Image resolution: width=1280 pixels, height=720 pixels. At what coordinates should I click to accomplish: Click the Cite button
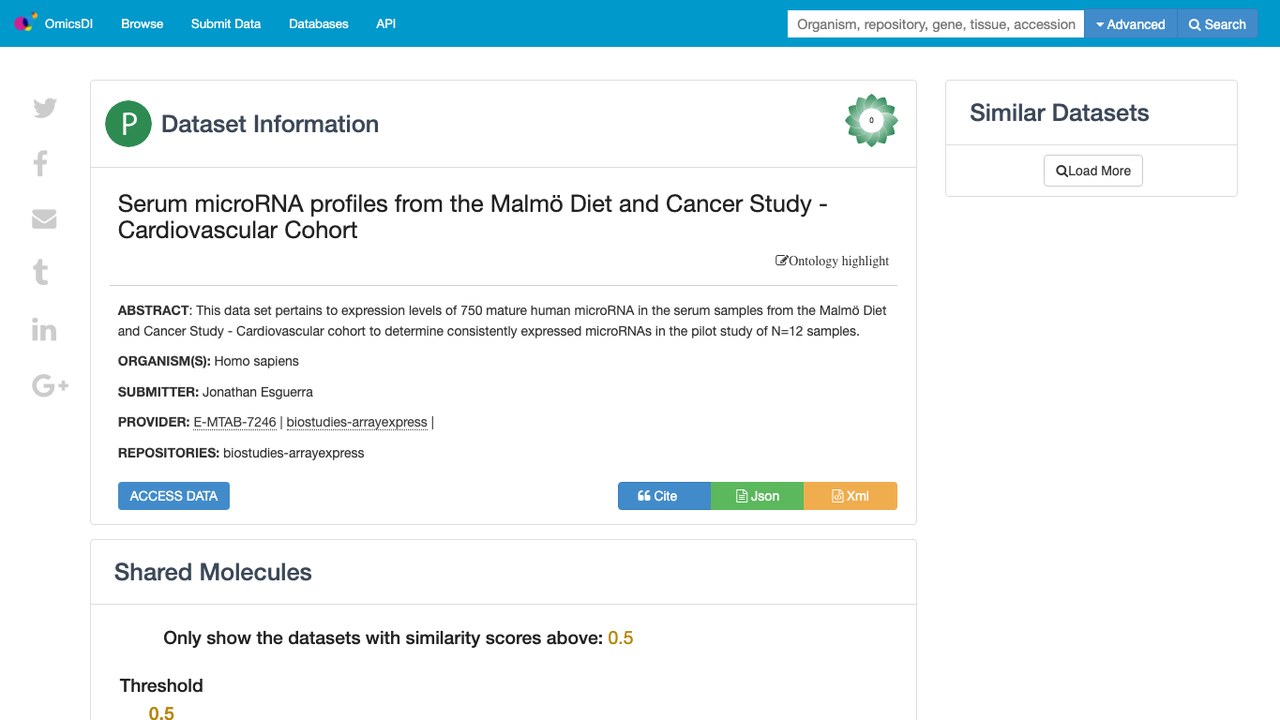pyautogui.click(x=664, y=496)
